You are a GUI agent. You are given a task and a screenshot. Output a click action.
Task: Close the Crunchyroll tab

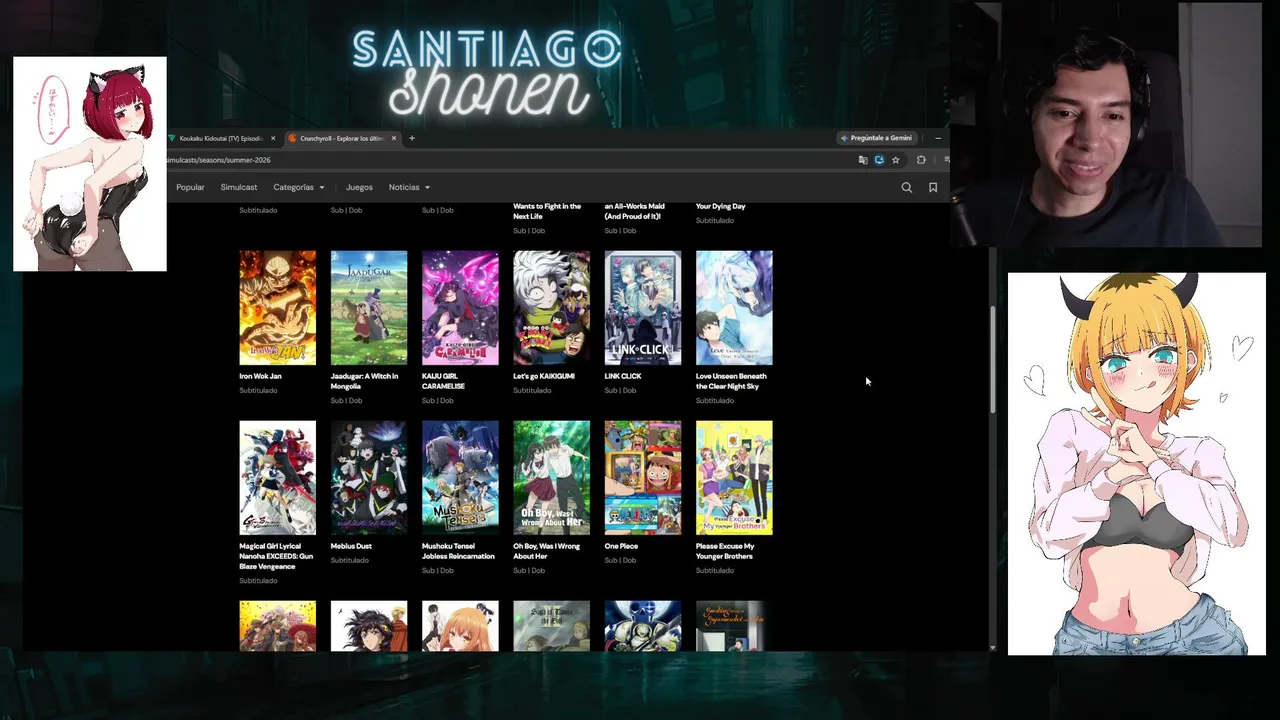tap(394, 138)
